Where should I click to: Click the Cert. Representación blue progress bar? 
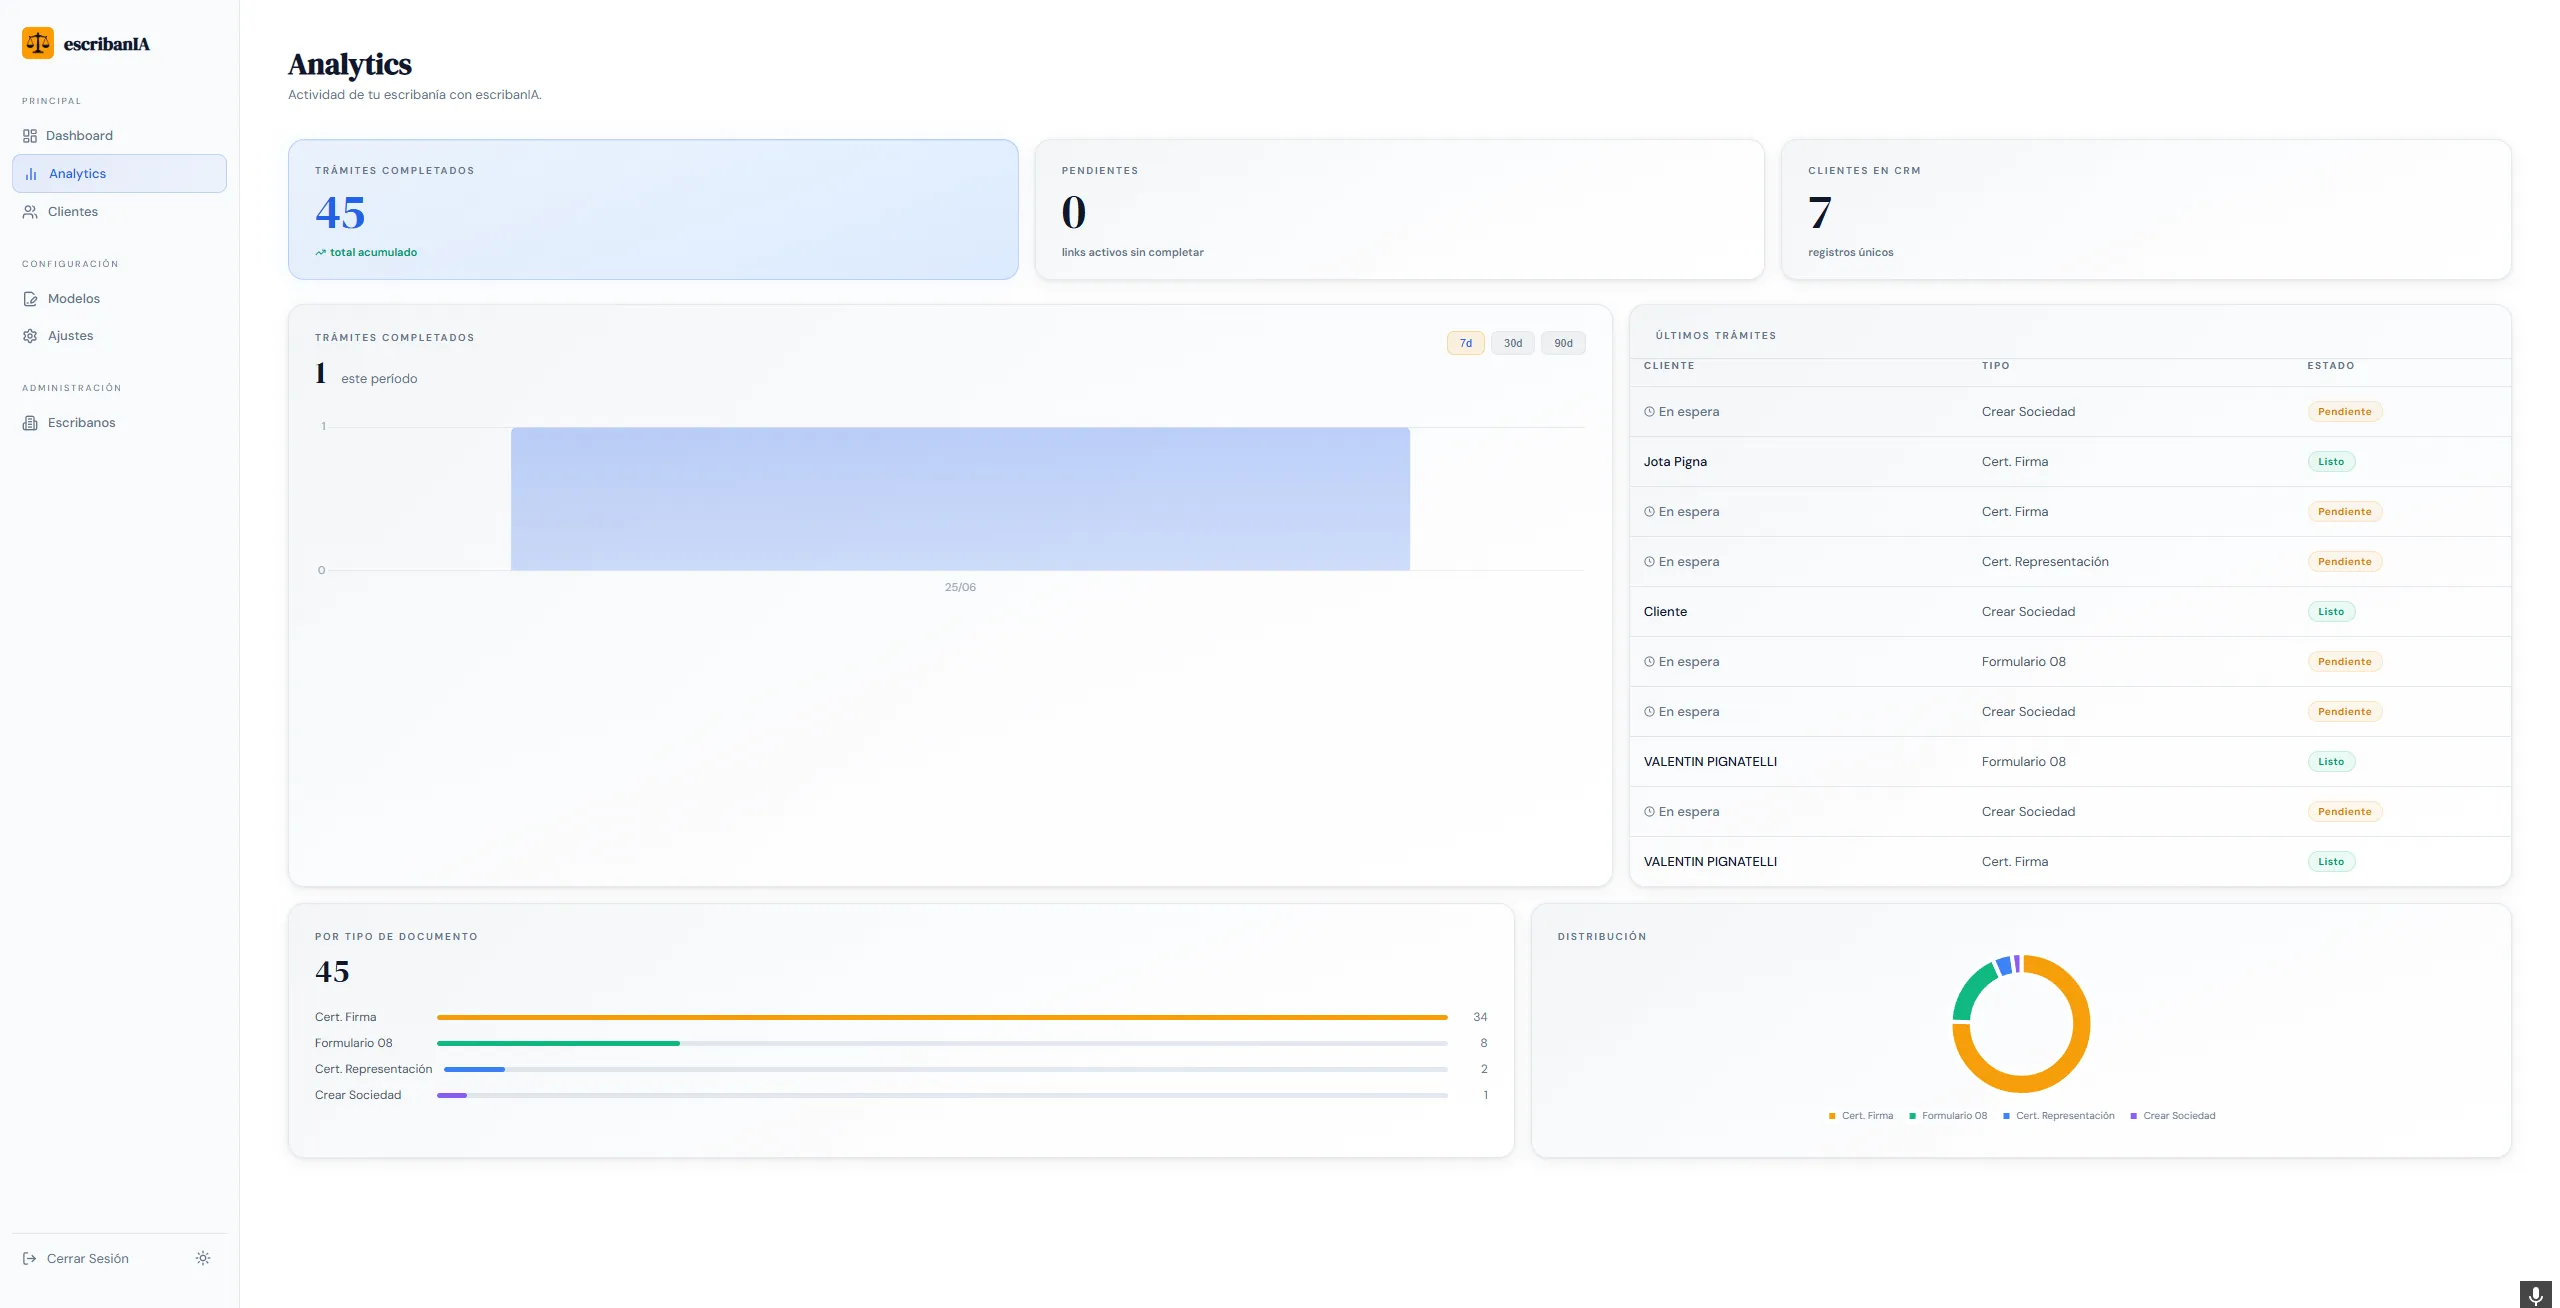[474, 1069]
